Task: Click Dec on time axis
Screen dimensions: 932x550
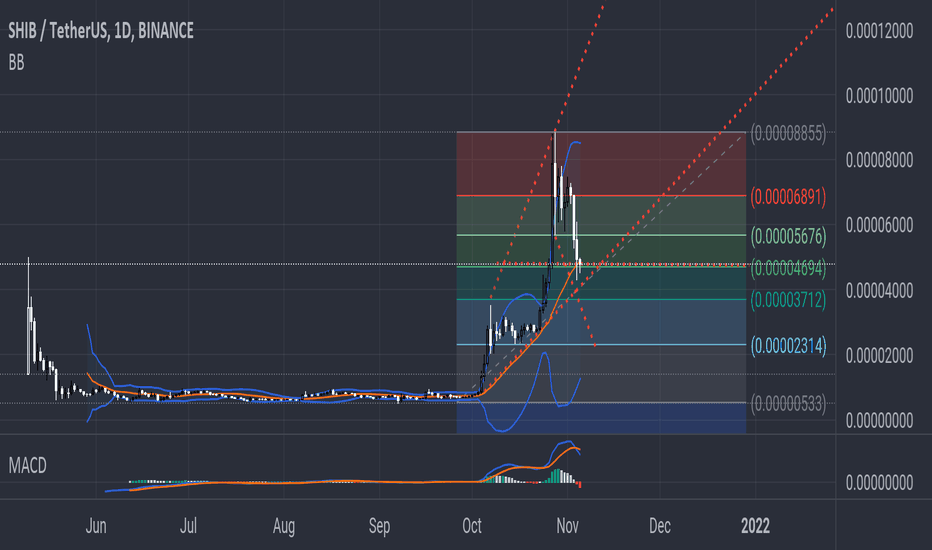Action: point(659,526)
